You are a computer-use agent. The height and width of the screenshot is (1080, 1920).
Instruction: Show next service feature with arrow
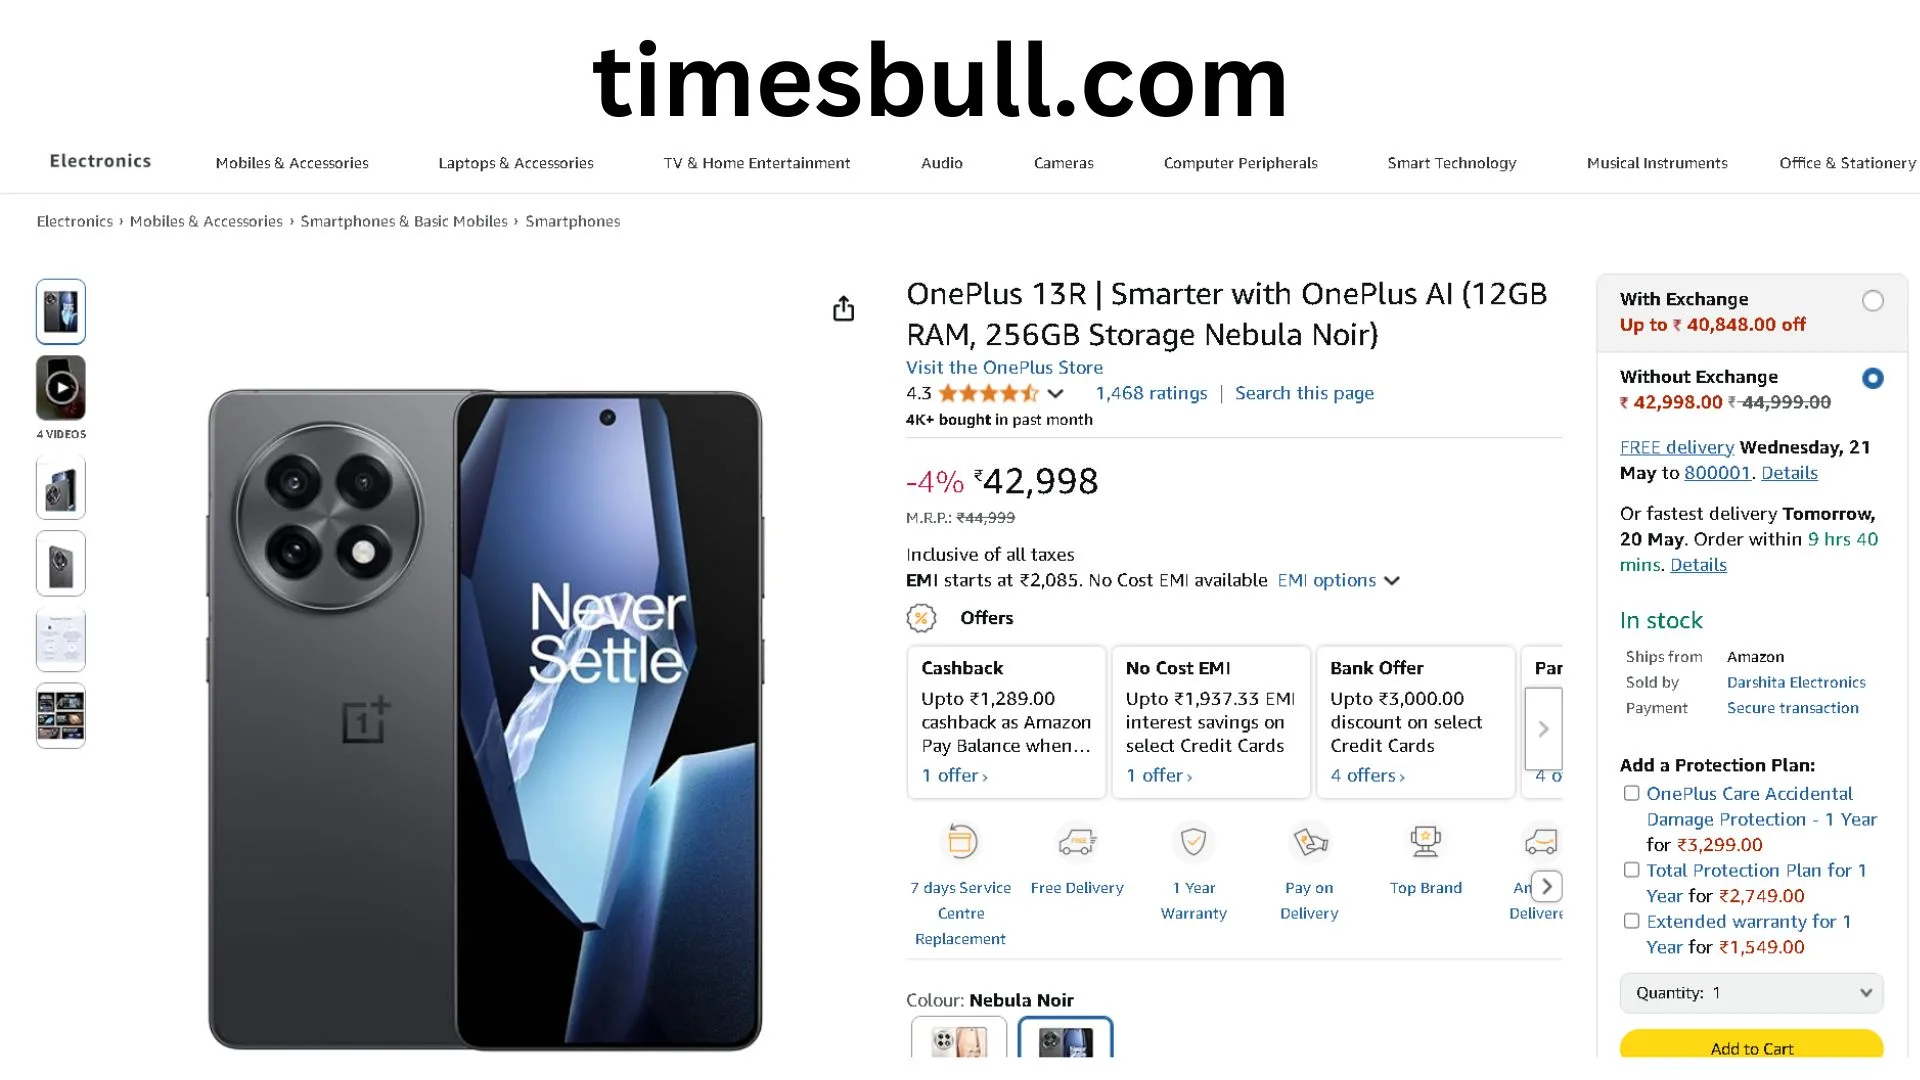1547,887
